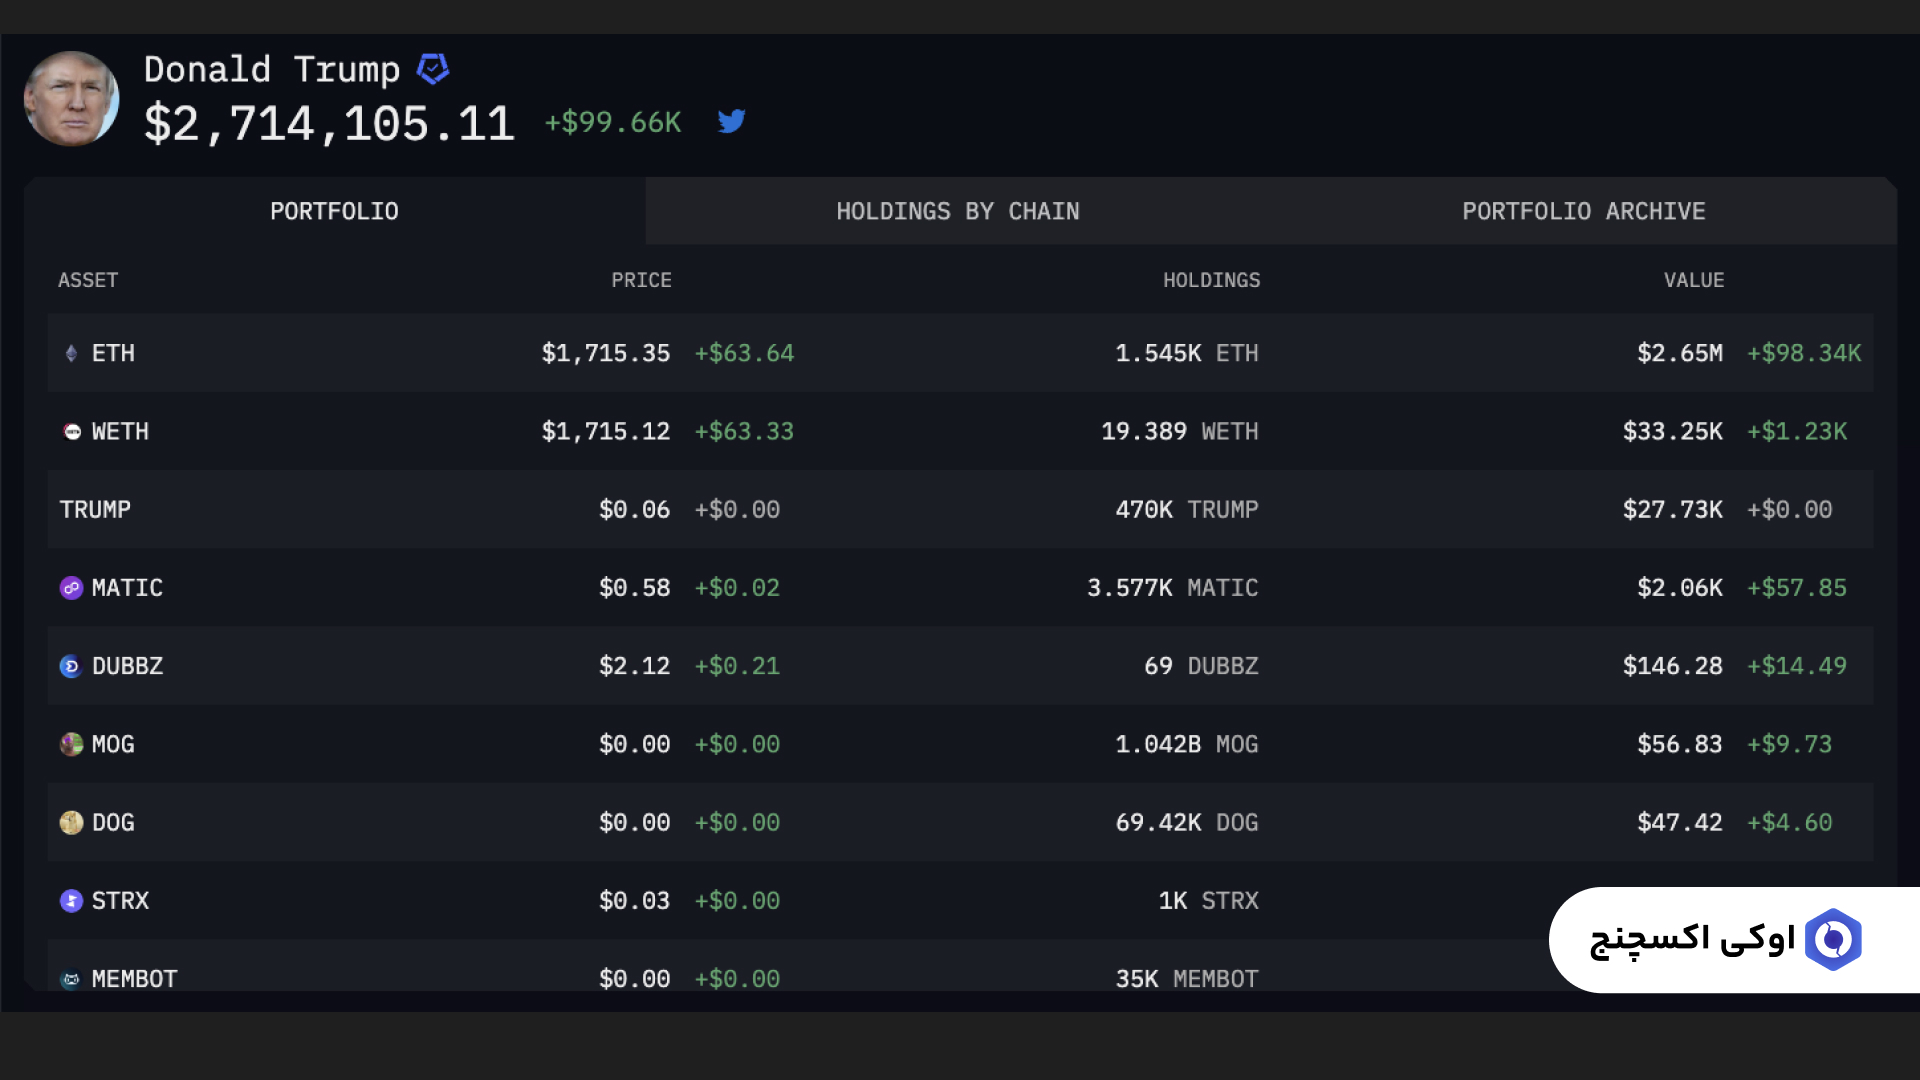This screenshot has width=1920, height=1080.
Task: Open the Portfolio Archive tab
Action: 1583,211
